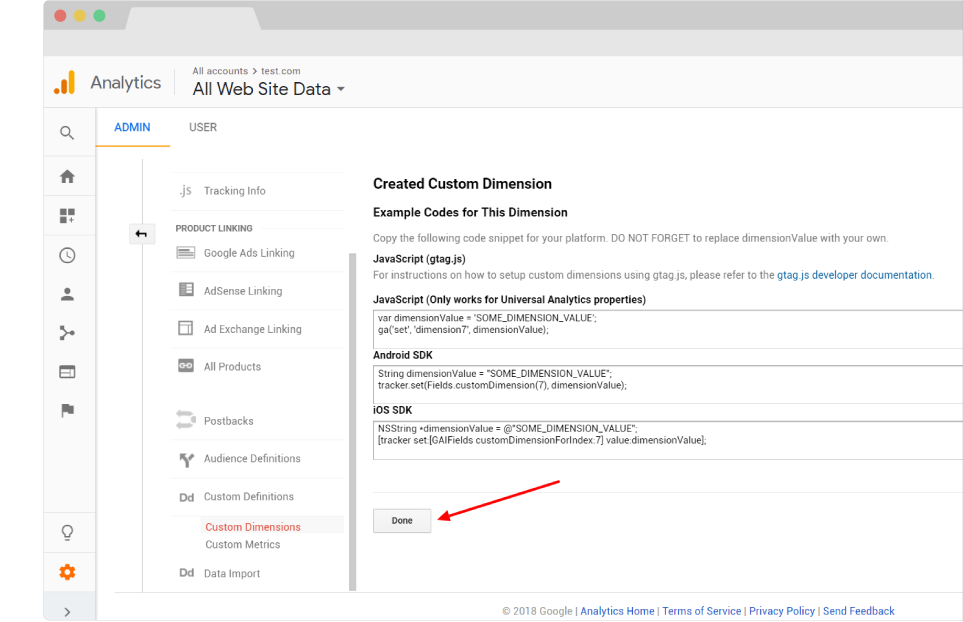Screen dimensions: 963x622
Task: Open the Privacy Policy footer link
Action: pos(782,611)
